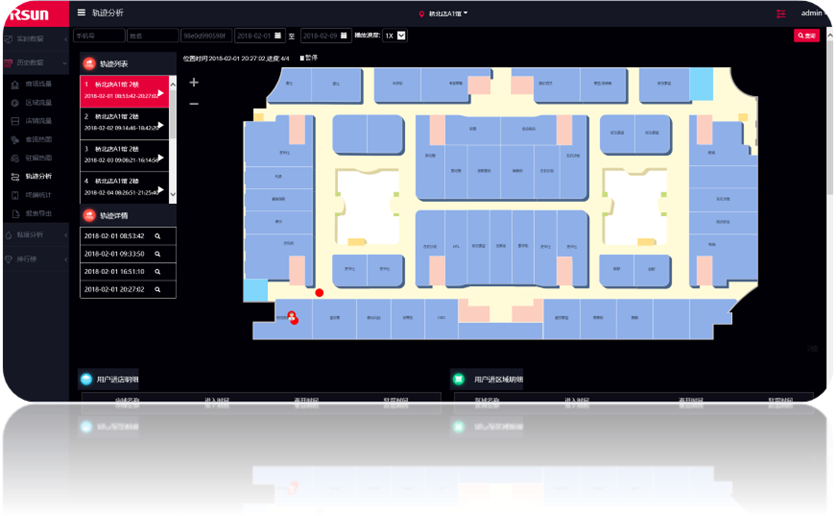Select 轨迹分析 in the sidebar menu

(34, 176)
